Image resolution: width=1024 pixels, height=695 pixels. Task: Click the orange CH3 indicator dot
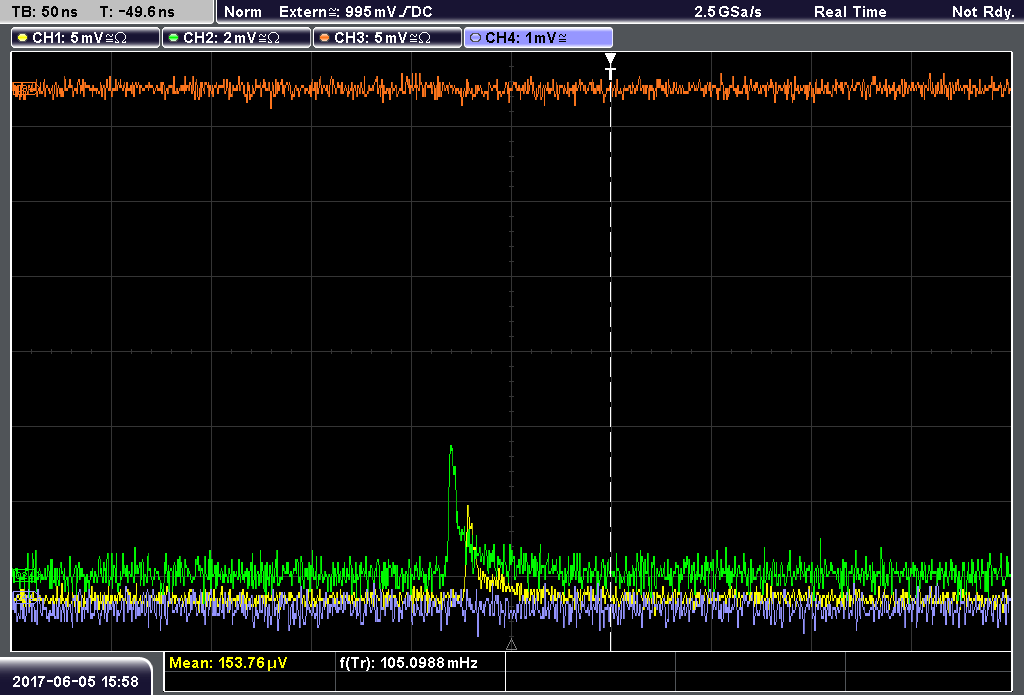click(325, 38)
